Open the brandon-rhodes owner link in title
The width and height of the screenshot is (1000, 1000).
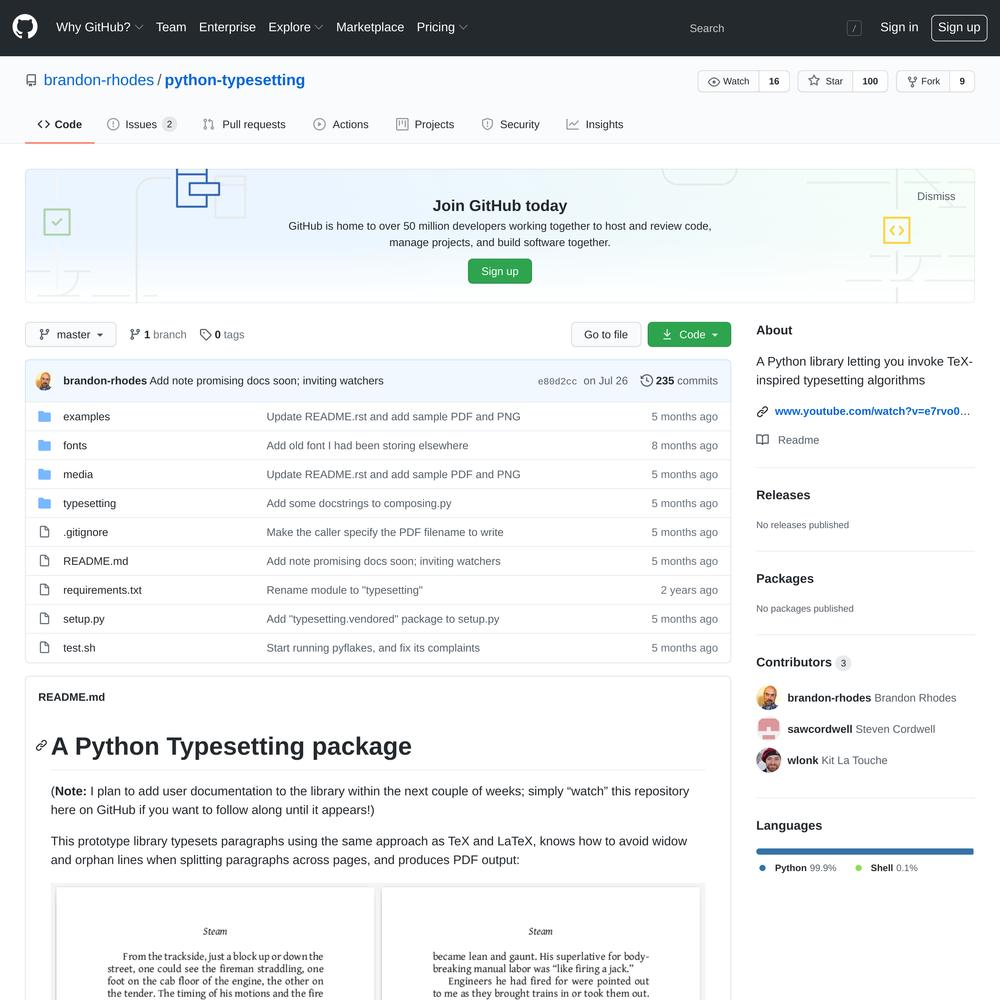click(99, 80)
